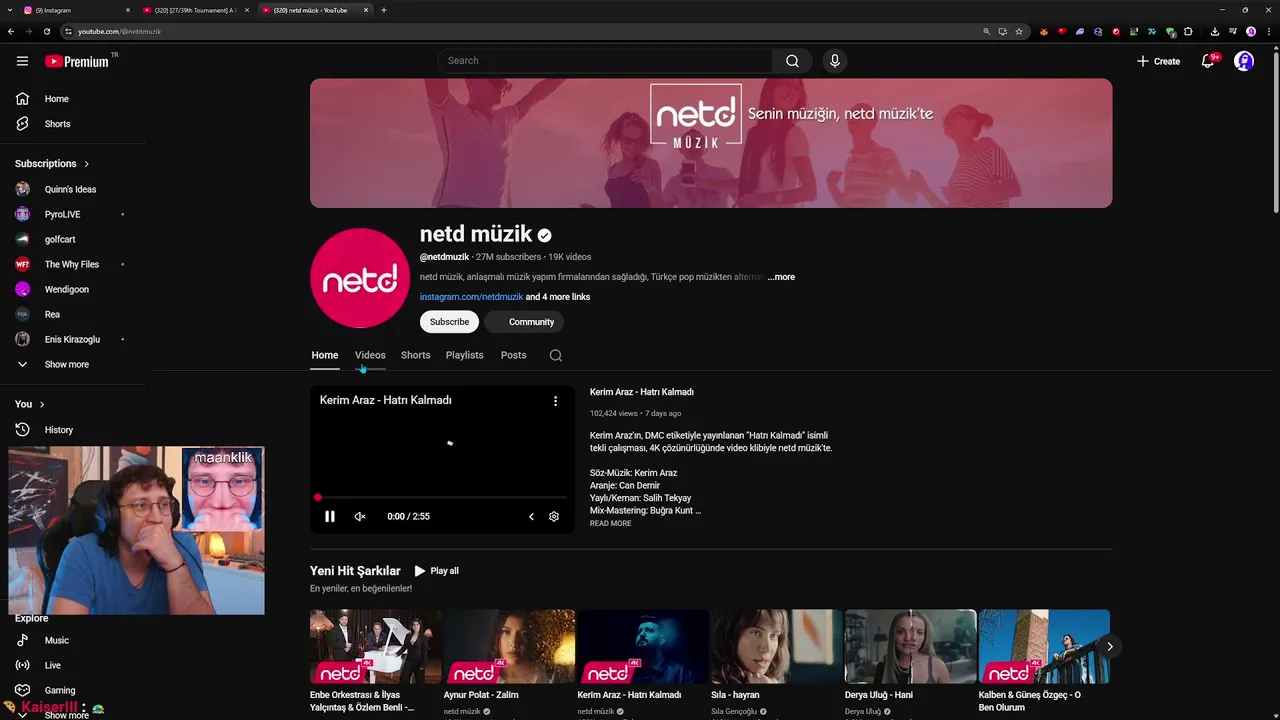Seek on the featured video progress bar
This screenshot has height=720, width=1280.
point(442,497)
